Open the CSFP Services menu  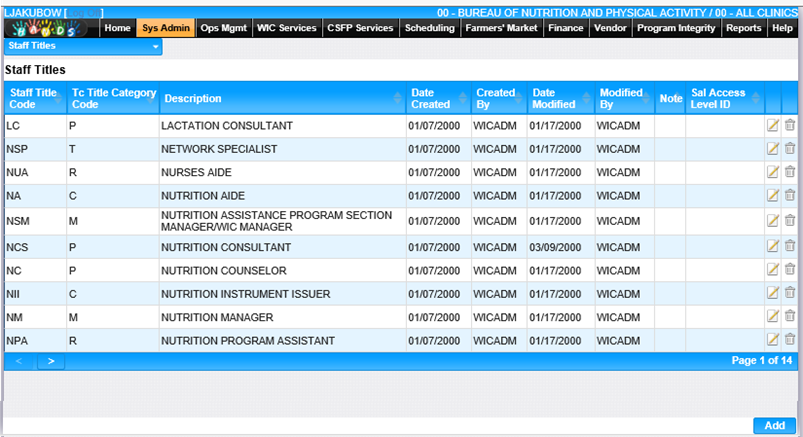point(360,28)
